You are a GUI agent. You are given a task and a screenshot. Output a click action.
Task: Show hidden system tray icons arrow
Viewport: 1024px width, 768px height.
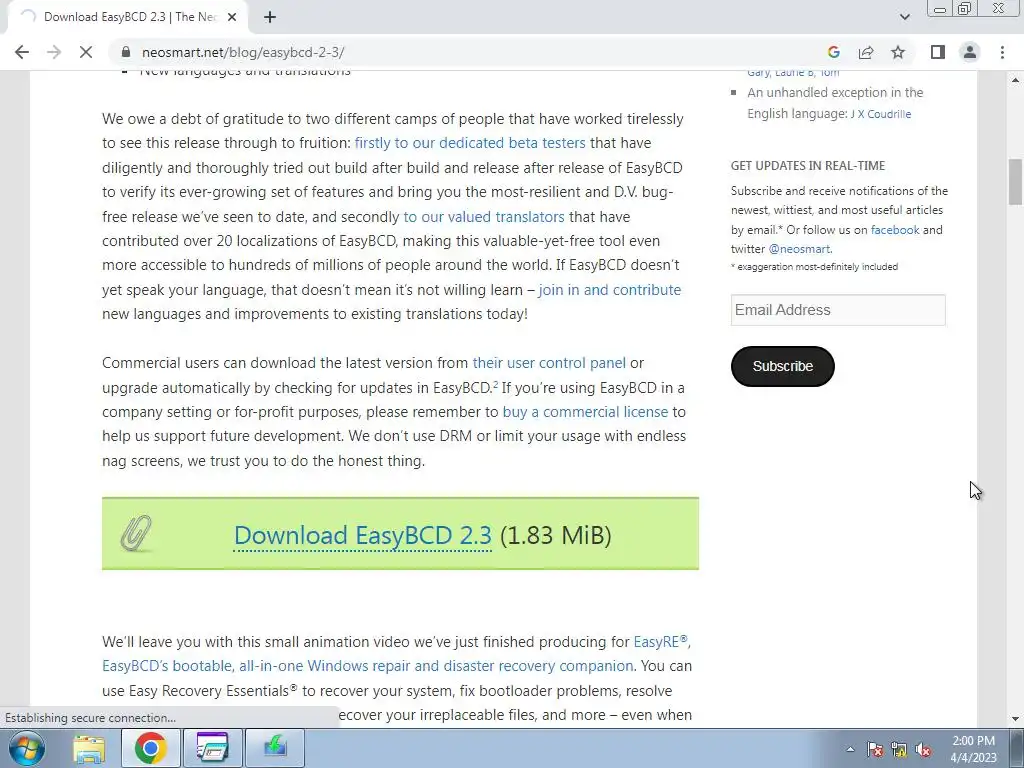(850, 749)
